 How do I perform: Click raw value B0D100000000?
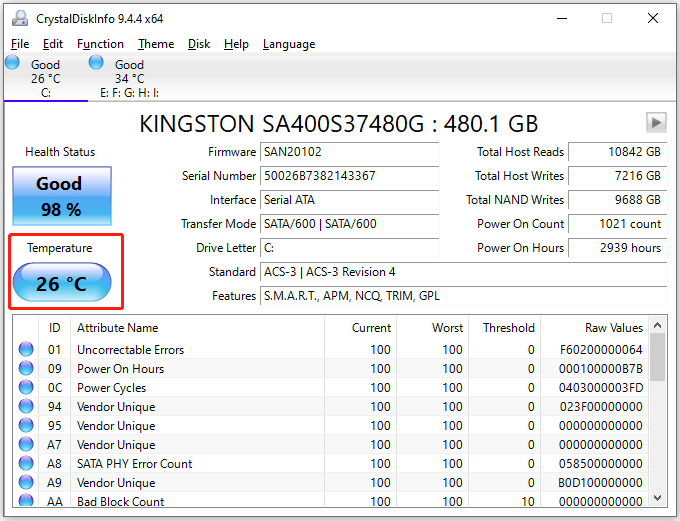(x=601, y=483)
